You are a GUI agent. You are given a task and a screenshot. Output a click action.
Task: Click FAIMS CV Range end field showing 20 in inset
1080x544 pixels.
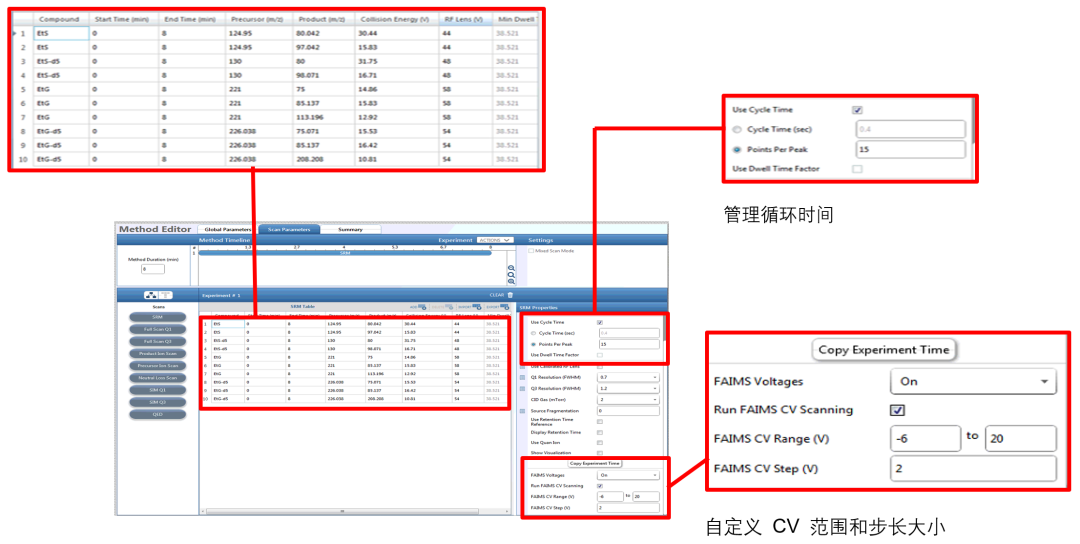pos(1021,439)
